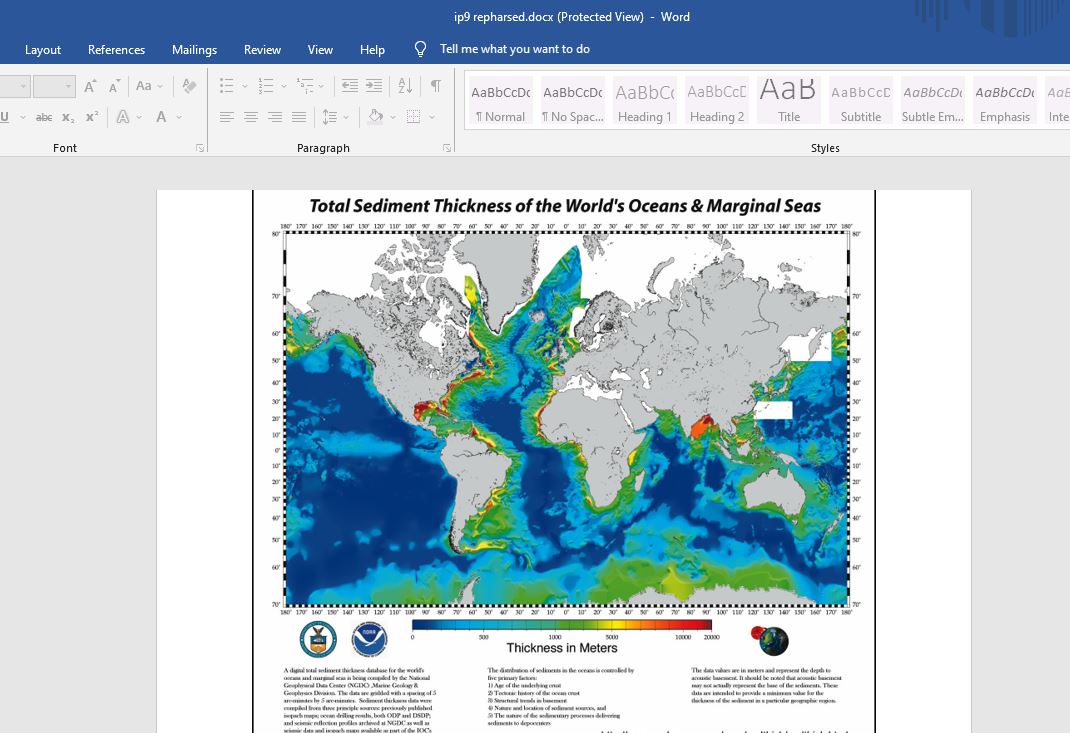
Task: Open the Help tab
Action: point(372,50)
